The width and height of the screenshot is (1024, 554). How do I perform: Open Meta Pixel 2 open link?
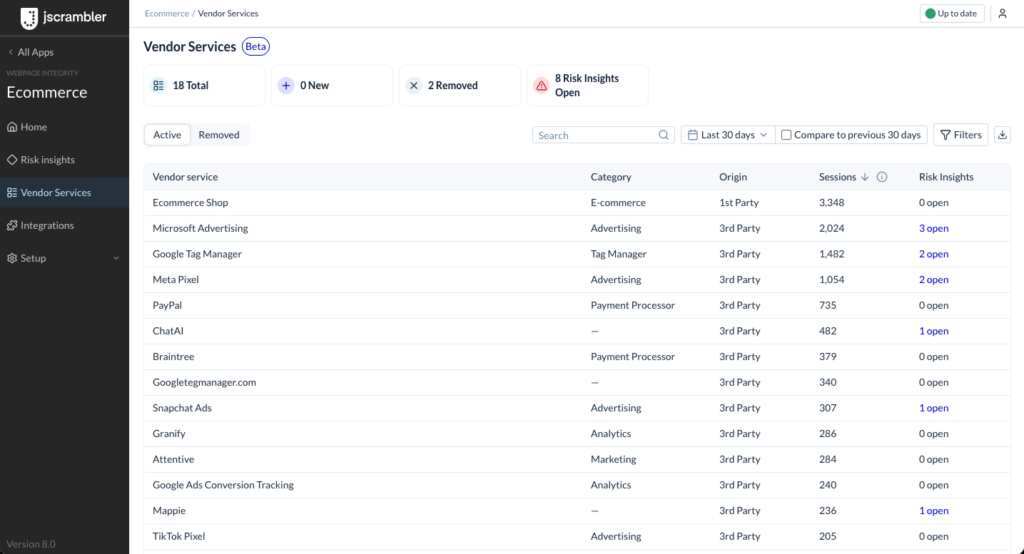(x=933, y=280)
